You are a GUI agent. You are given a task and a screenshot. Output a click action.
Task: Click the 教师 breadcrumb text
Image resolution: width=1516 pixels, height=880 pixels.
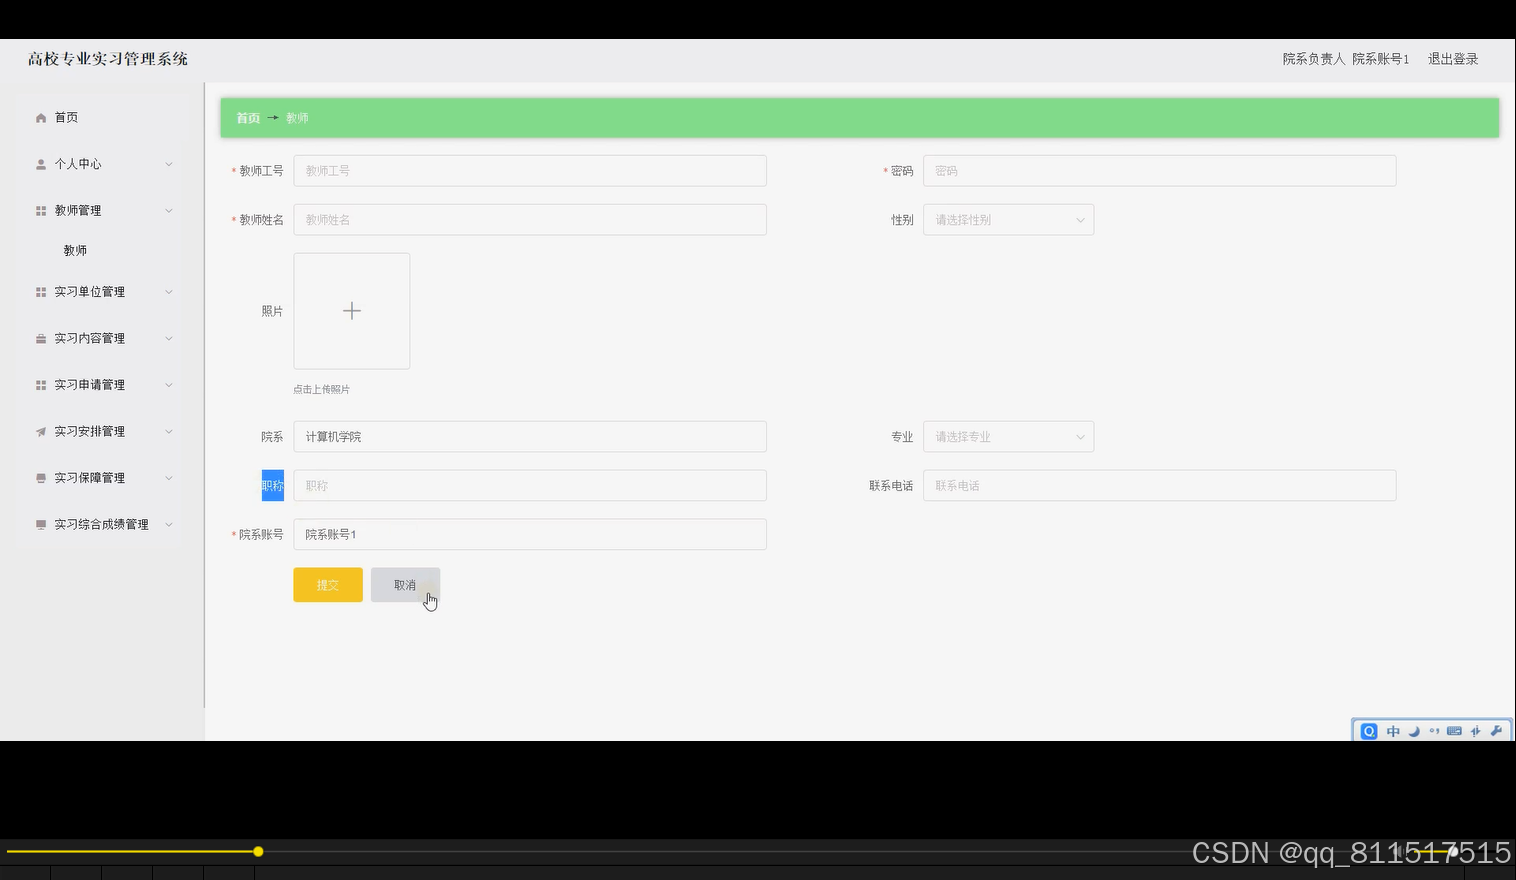297,118
